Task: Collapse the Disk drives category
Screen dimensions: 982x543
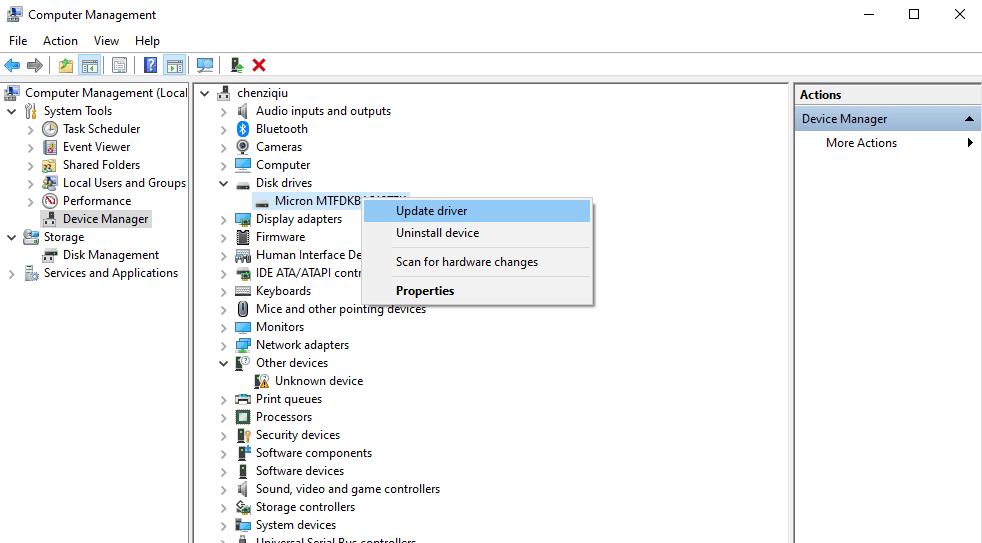Action: [x=224, y=183]
